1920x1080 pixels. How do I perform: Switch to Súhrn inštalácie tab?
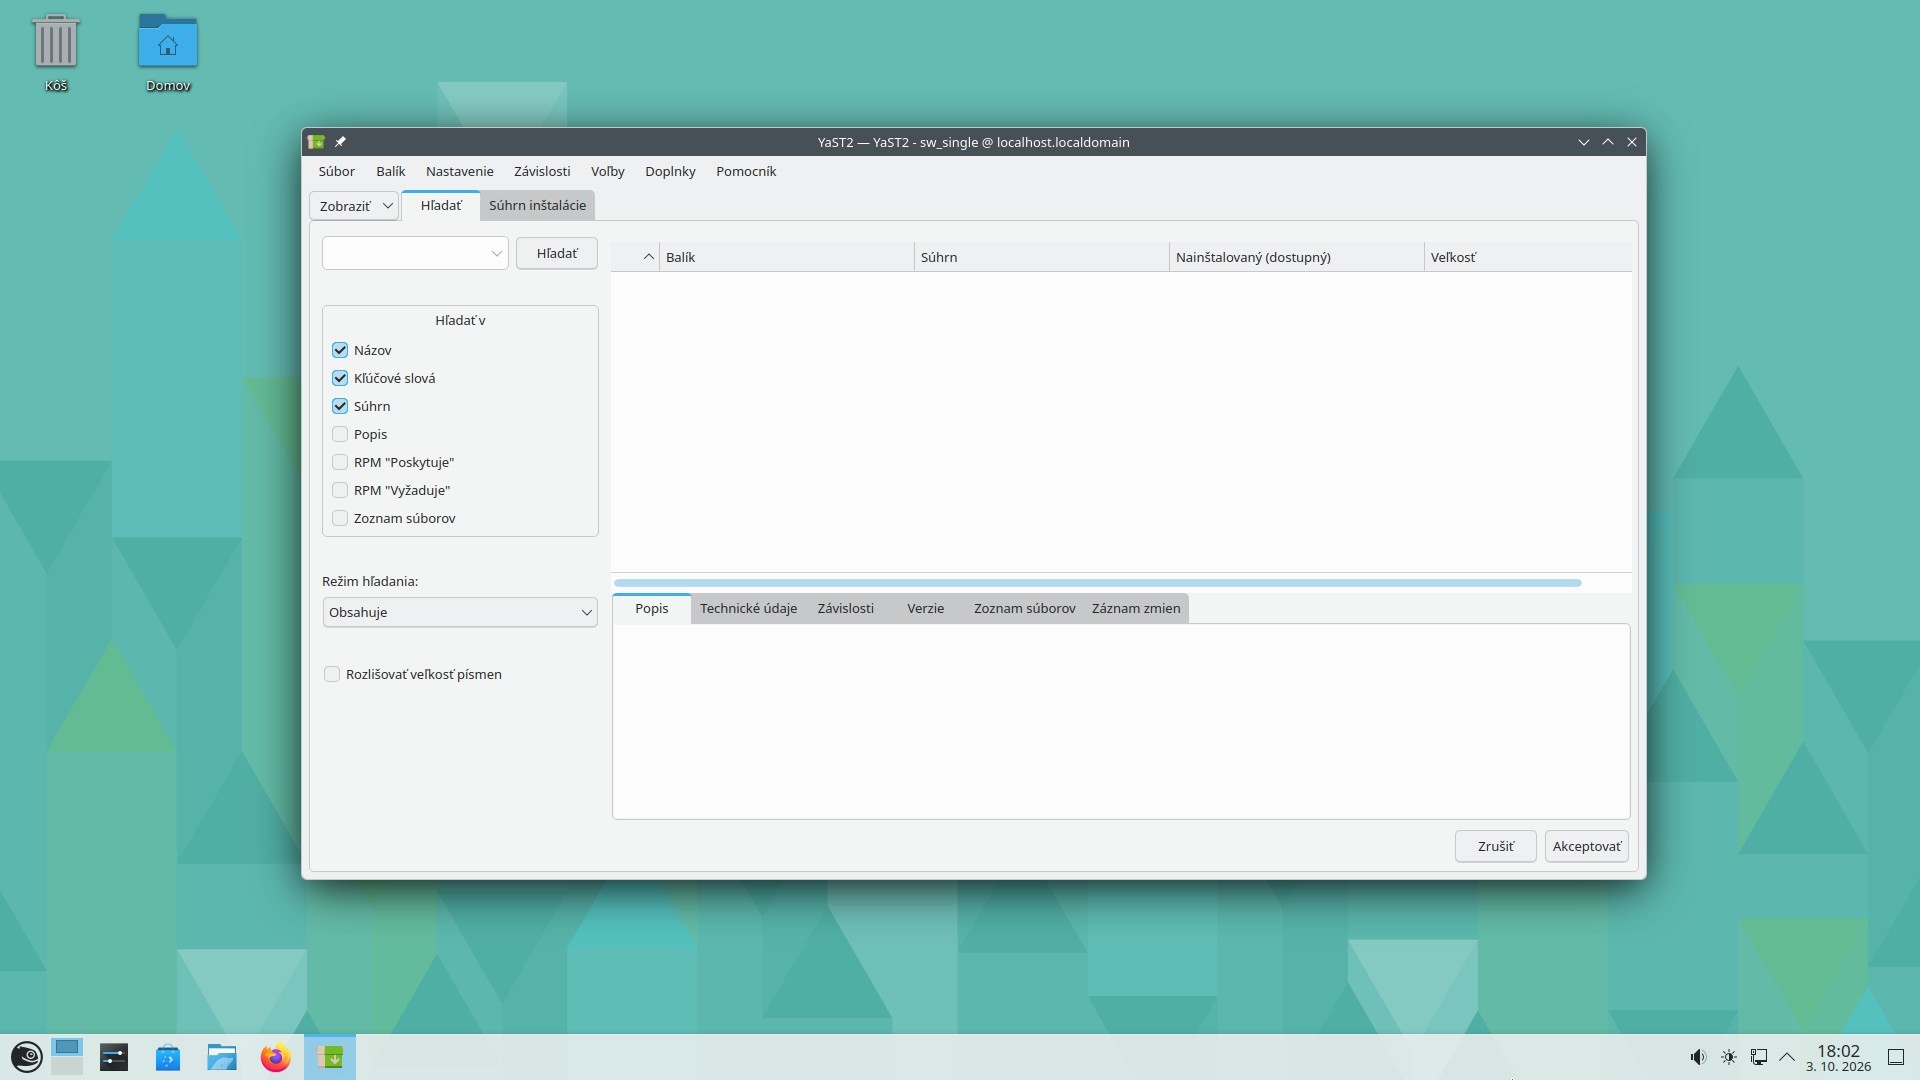538,205
